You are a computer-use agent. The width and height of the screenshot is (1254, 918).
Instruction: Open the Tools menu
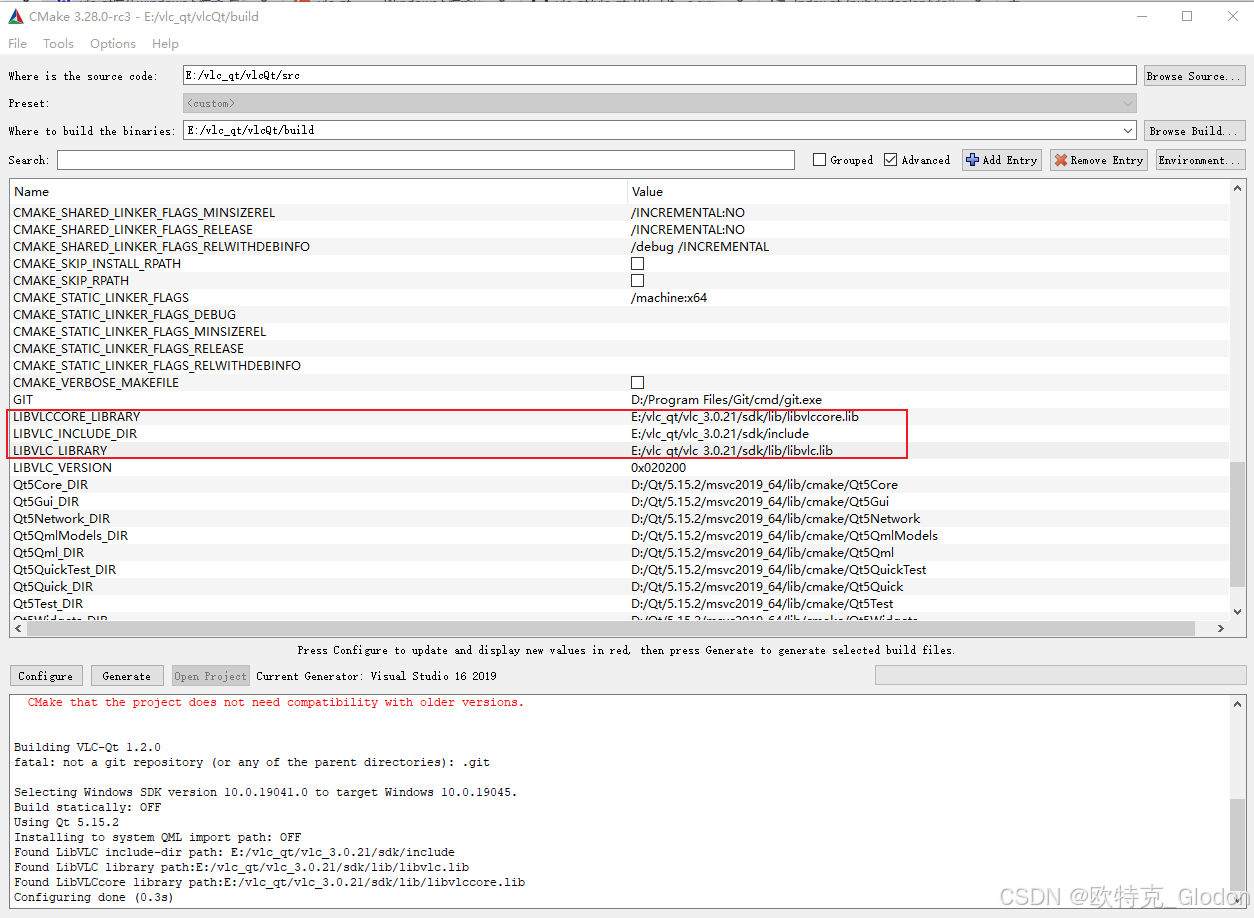(x=57, y=43)
